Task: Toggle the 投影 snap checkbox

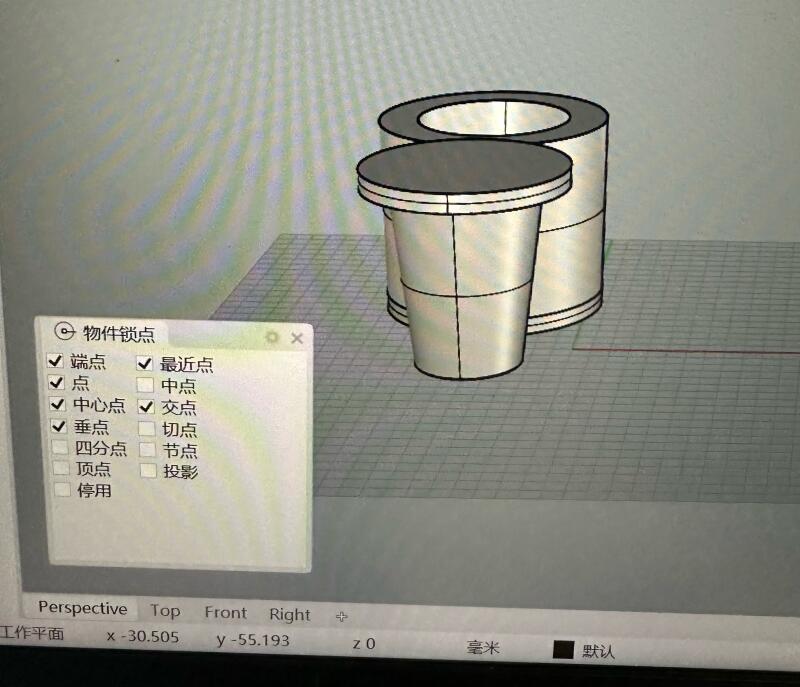Action: (148, 470)
